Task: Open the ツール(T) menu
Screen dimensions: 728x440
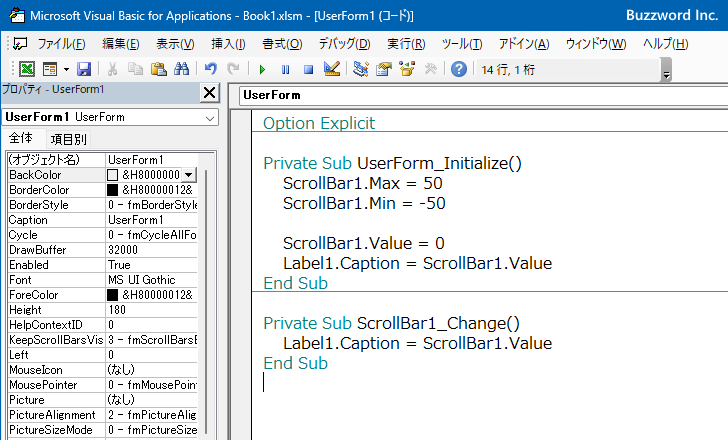Action: (x=462, y=44)
